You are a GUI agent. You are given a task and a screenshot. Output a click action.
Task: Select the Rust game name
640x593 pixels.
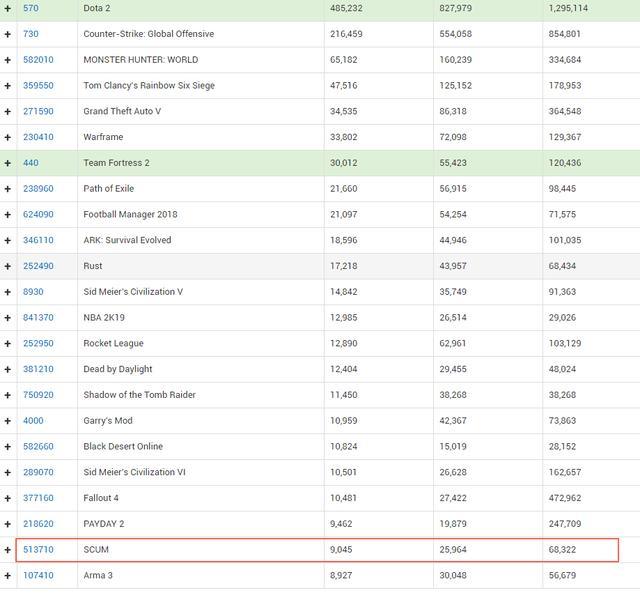93,266
